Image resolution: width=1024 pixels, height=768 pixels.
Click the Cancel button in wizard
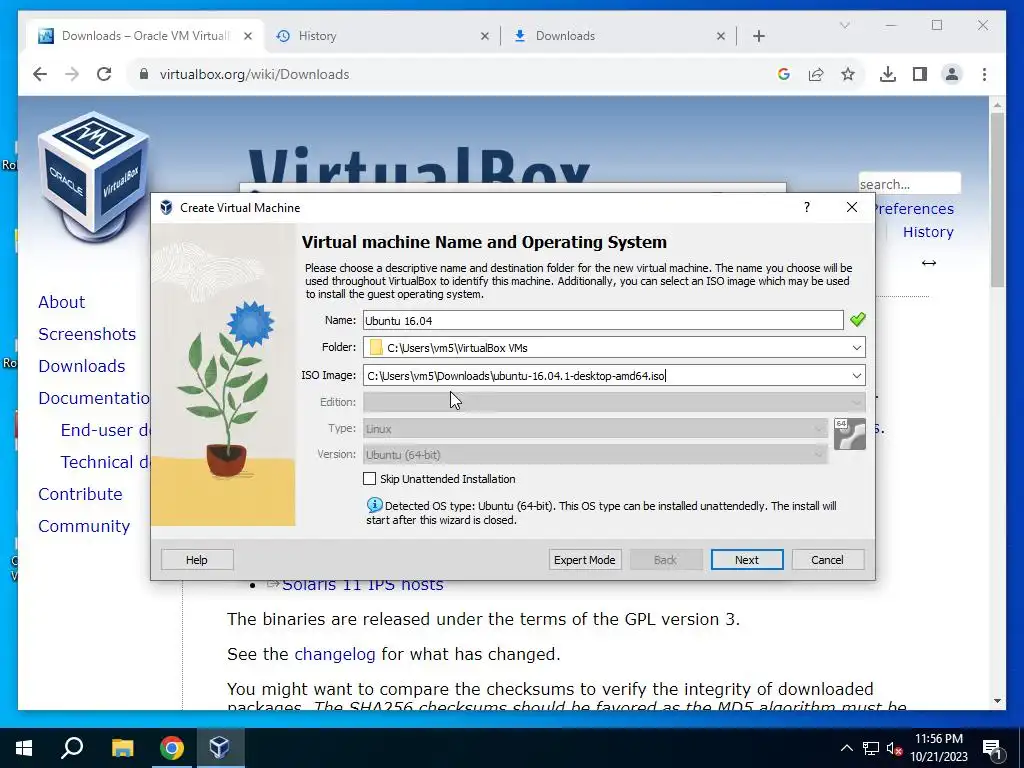tap(827, 560)
